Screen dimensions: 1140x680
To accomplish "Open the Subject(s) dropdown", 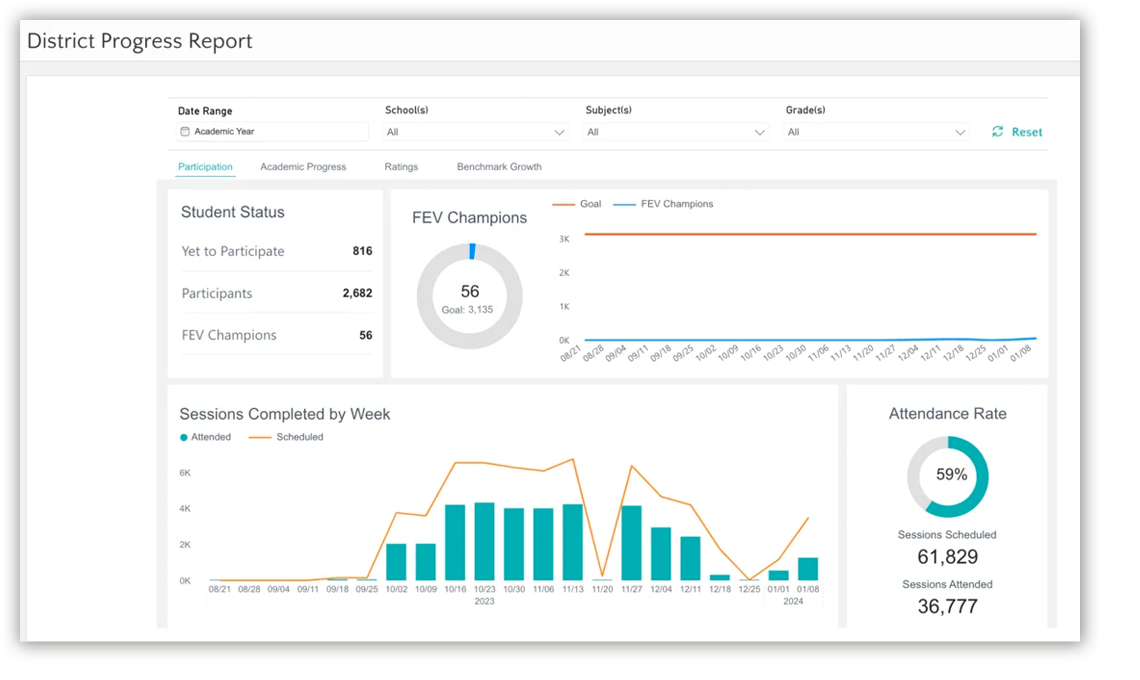I will click(x=676, y=132).
